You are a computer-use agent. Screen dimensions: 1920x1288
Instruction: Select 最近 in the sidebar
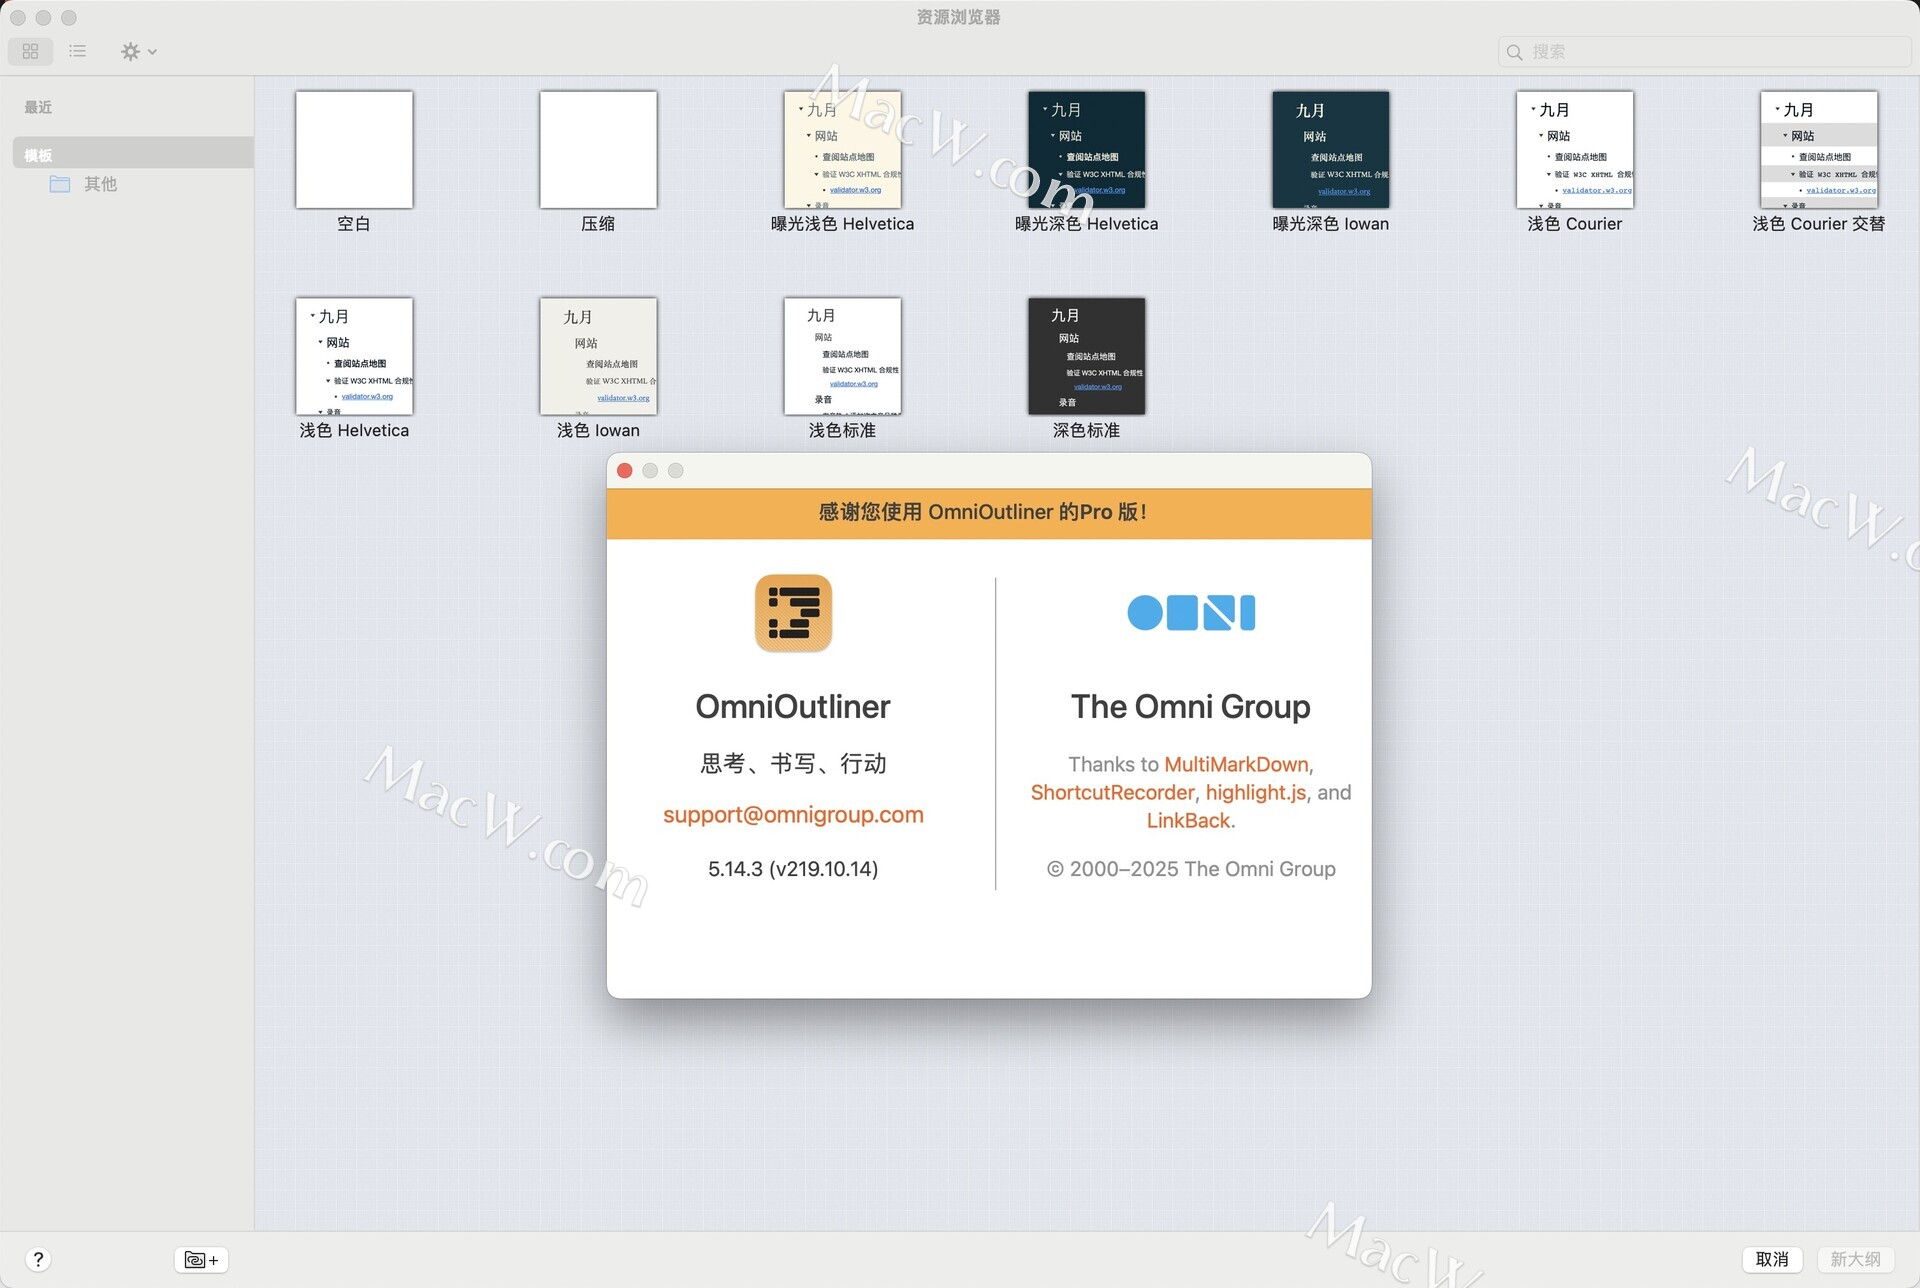click(38, 107)
